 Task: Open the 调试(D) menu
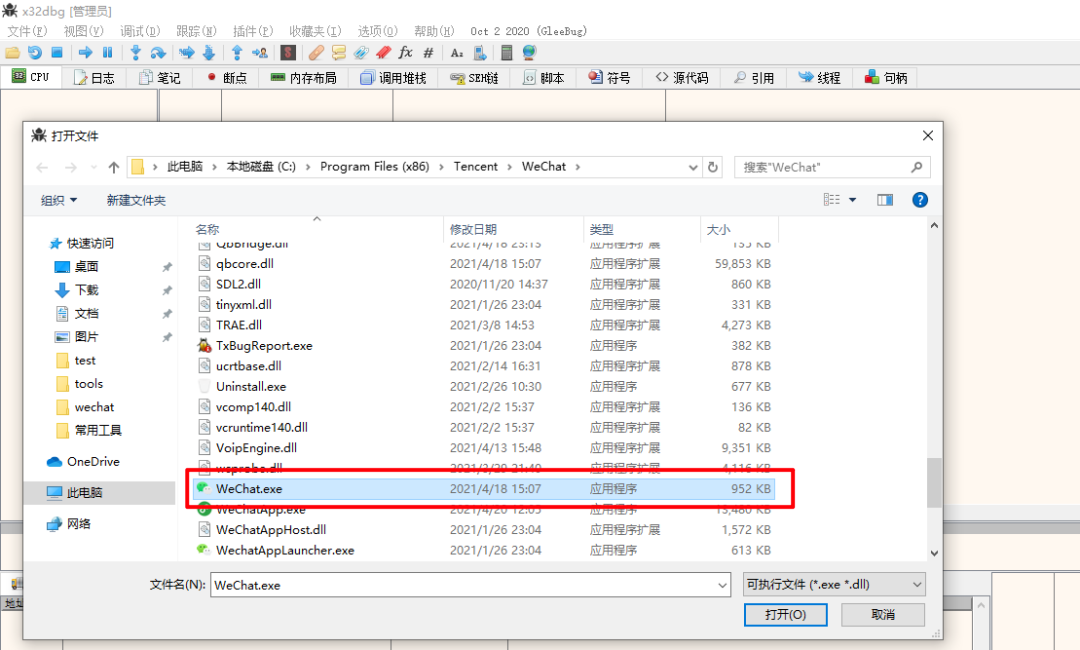click(x=141, y=31)
